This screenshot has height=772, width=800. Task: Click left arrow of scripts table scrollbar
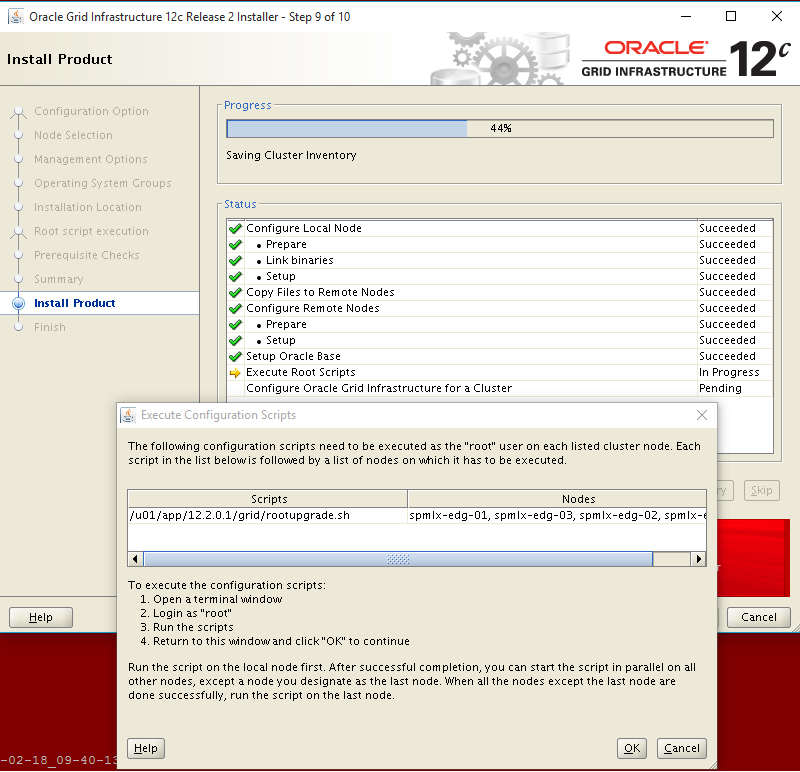pyautogui.click(x=135, y=559)
